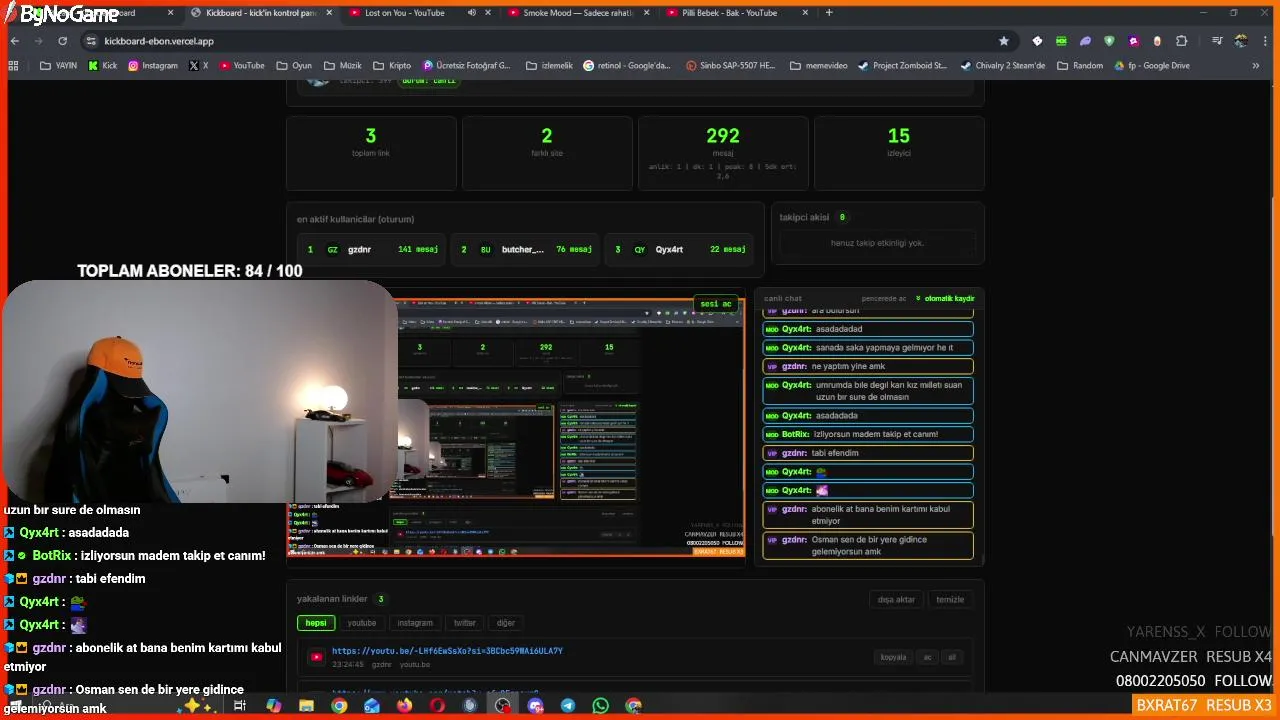Image resolution: width=1280 pixels, height=720 pixels.
Task: Reload the page with the refresh icon
Action: point(62,41)
